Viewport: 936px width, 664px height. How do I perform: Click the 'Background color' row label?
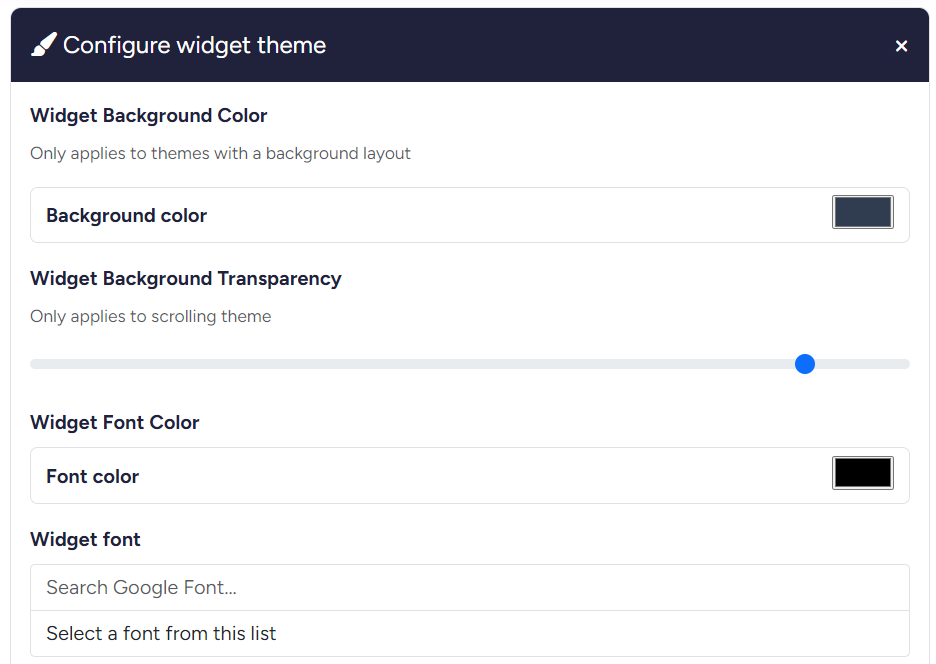coord(126,215)
